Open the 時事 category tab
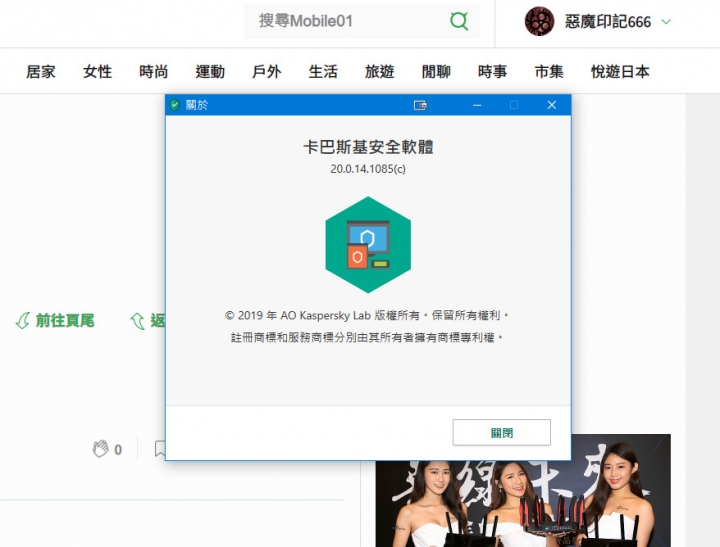Screen dimensions: 720x547 point(493,72)
